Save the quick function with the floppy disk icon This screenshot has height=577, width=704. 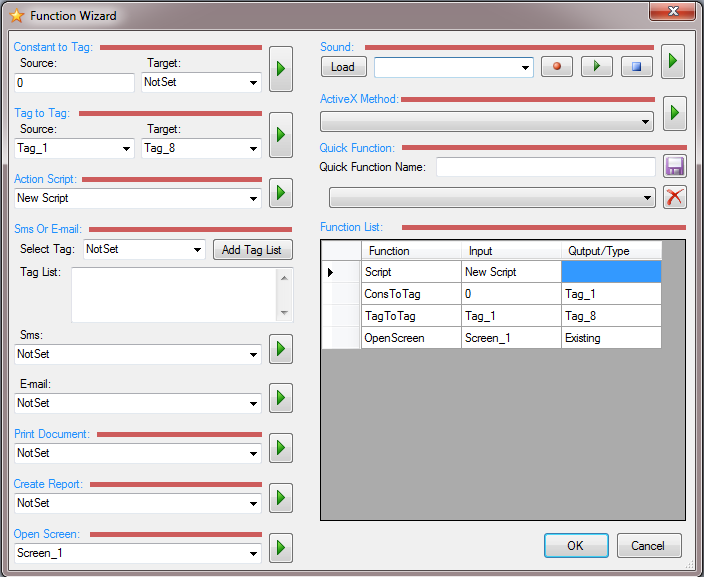[675, 167]
